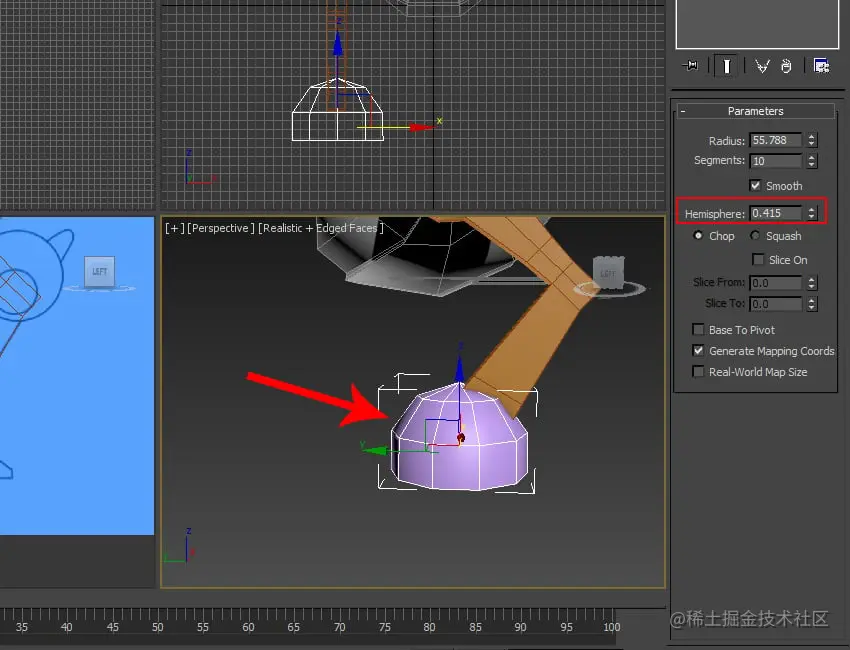This screenshot has height=650, width=850.
Task: Uncheck the Smooth checkbox
Action: click(x=755, y=185)
